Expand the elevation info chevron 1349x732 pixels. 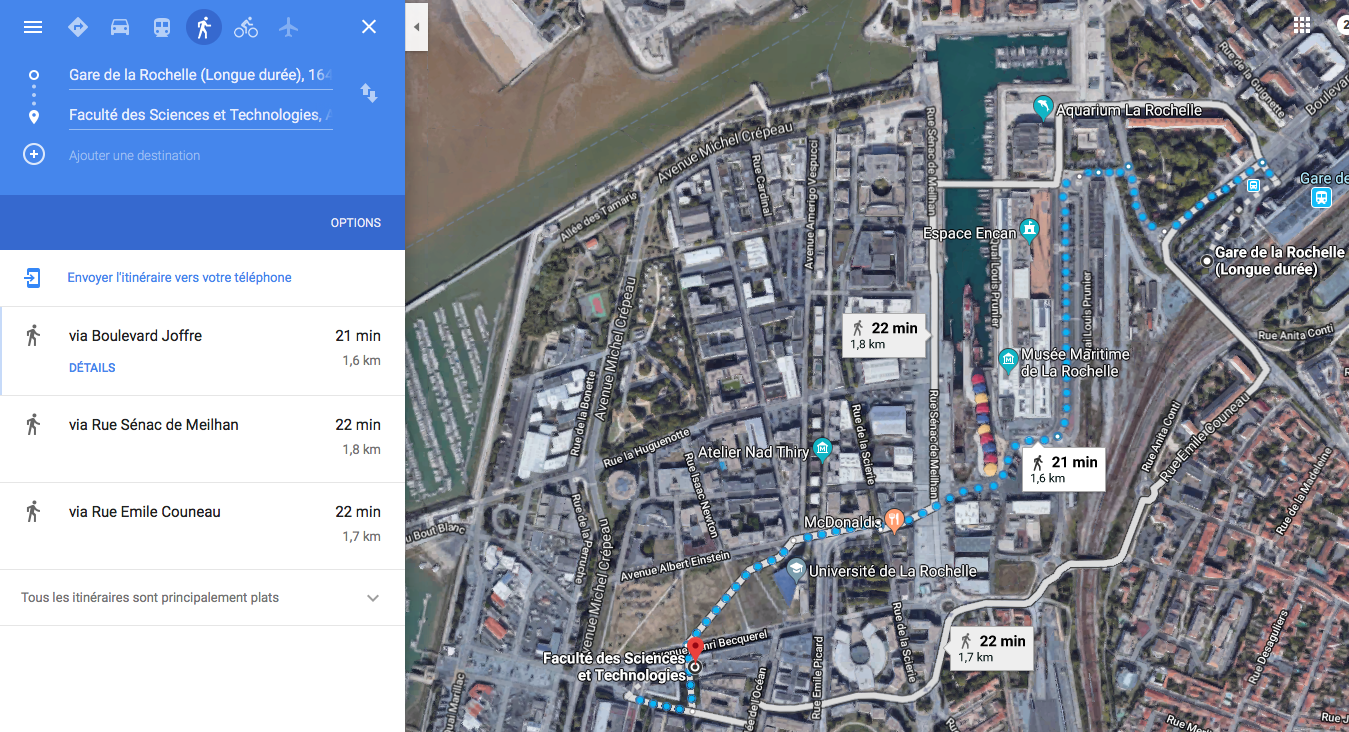coord(373,598)
